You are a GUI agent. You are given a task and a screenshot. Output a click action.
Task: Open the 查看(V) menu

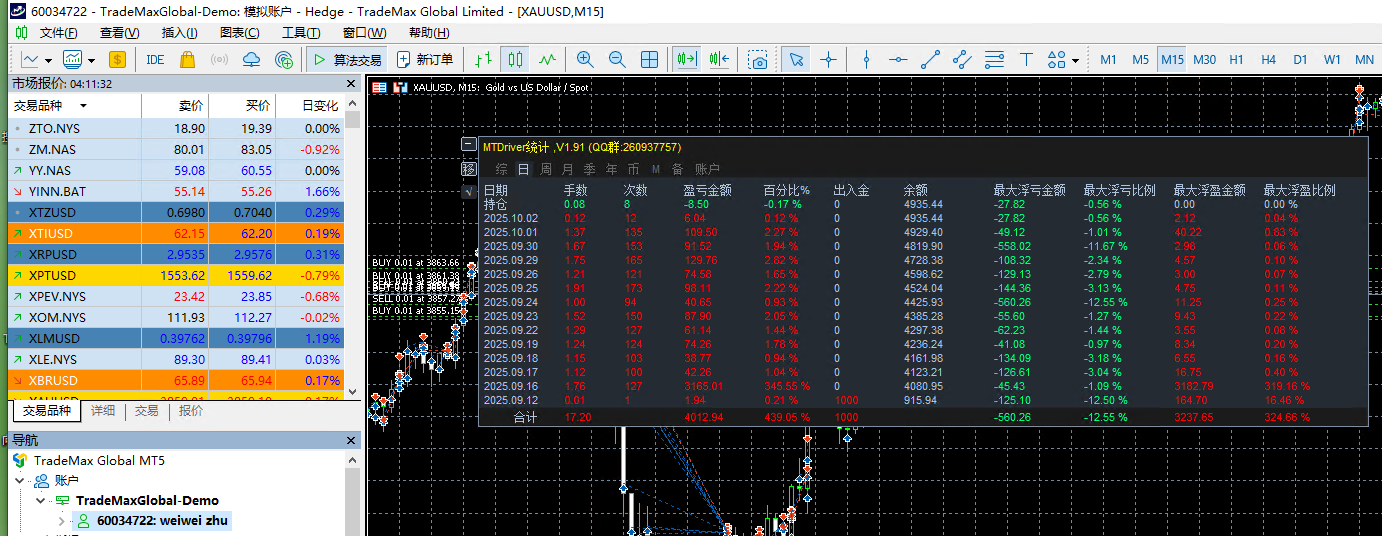pos(119,33)
